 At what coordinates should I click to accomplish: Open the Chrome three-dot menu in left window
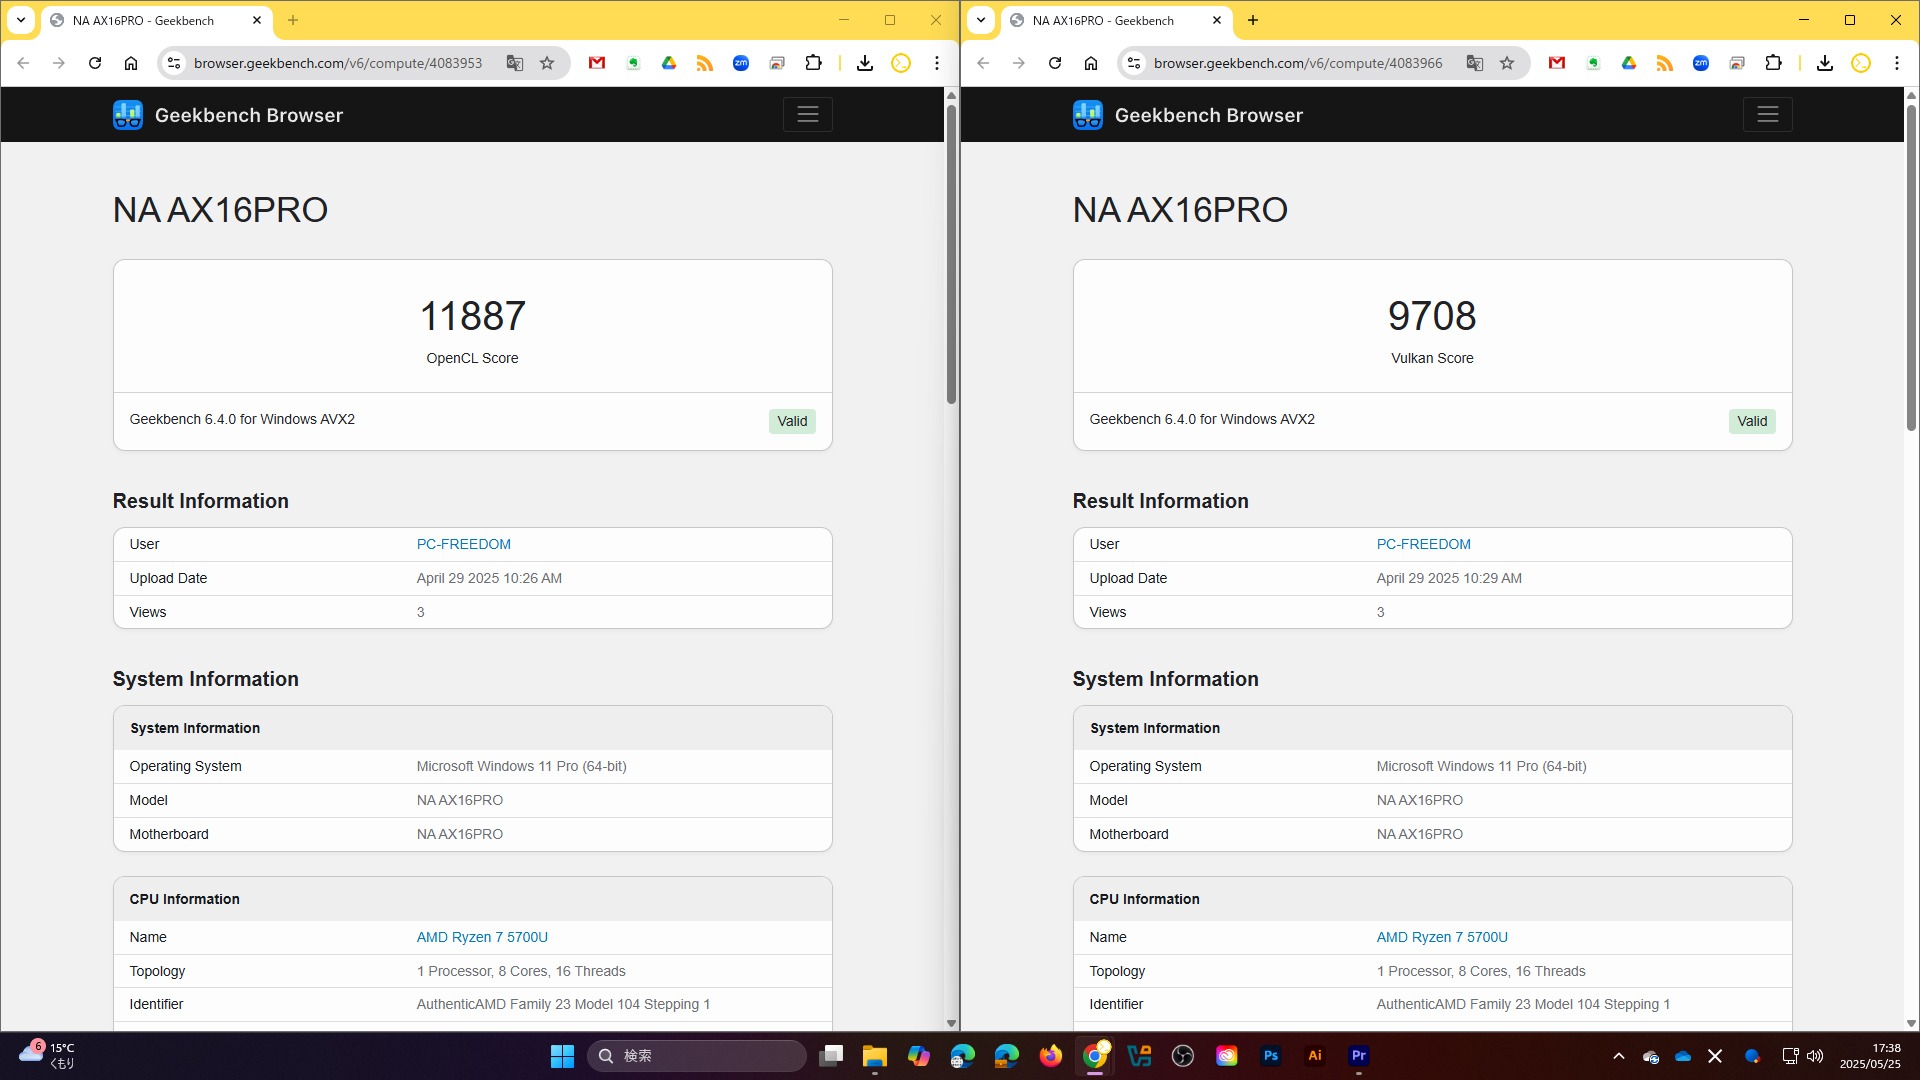937,63
